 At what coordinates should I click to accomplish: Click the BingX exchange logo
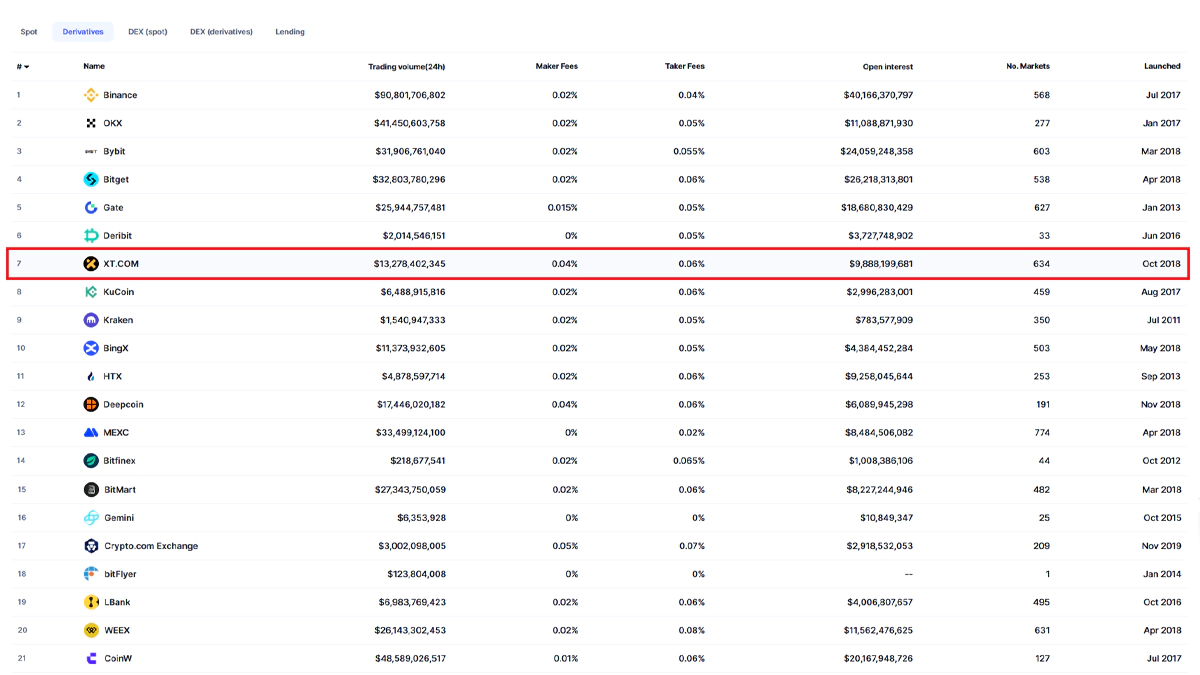coord(91,348)
